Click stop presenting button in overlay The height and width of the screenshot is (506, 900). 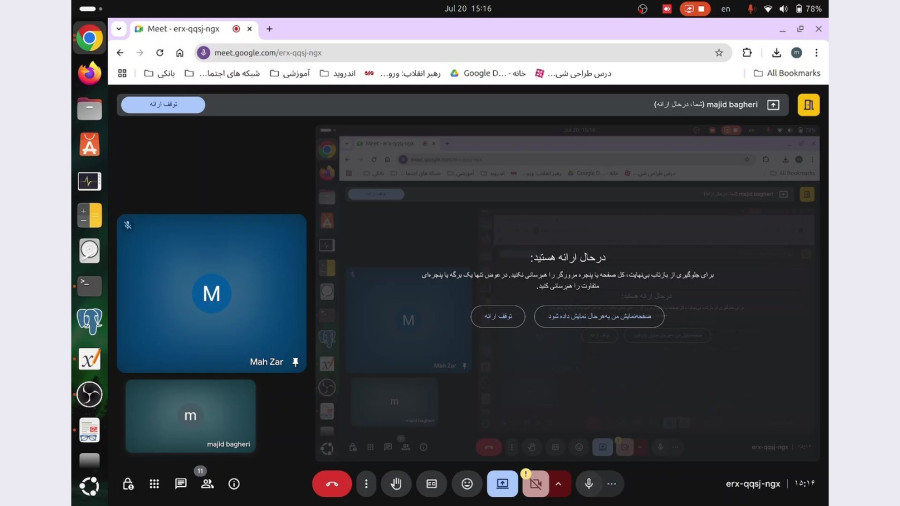point(498,316)
